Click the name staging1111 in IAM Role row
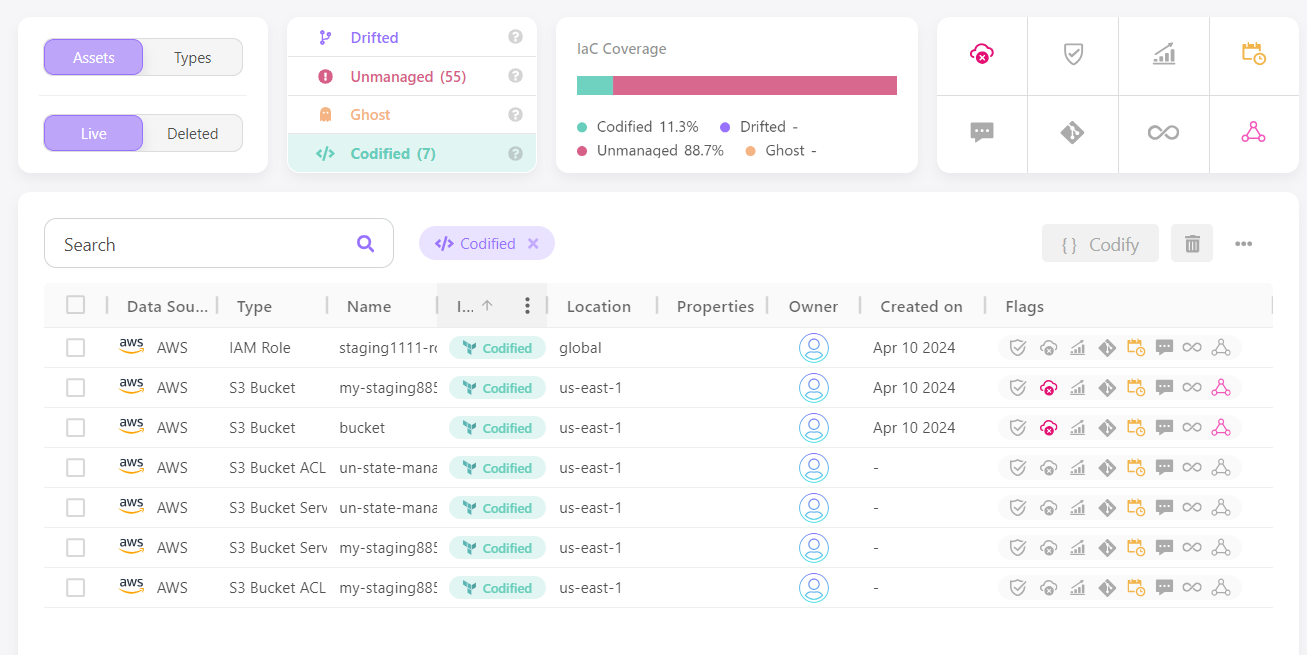The image size is (1307, 655). coord(388,348)
